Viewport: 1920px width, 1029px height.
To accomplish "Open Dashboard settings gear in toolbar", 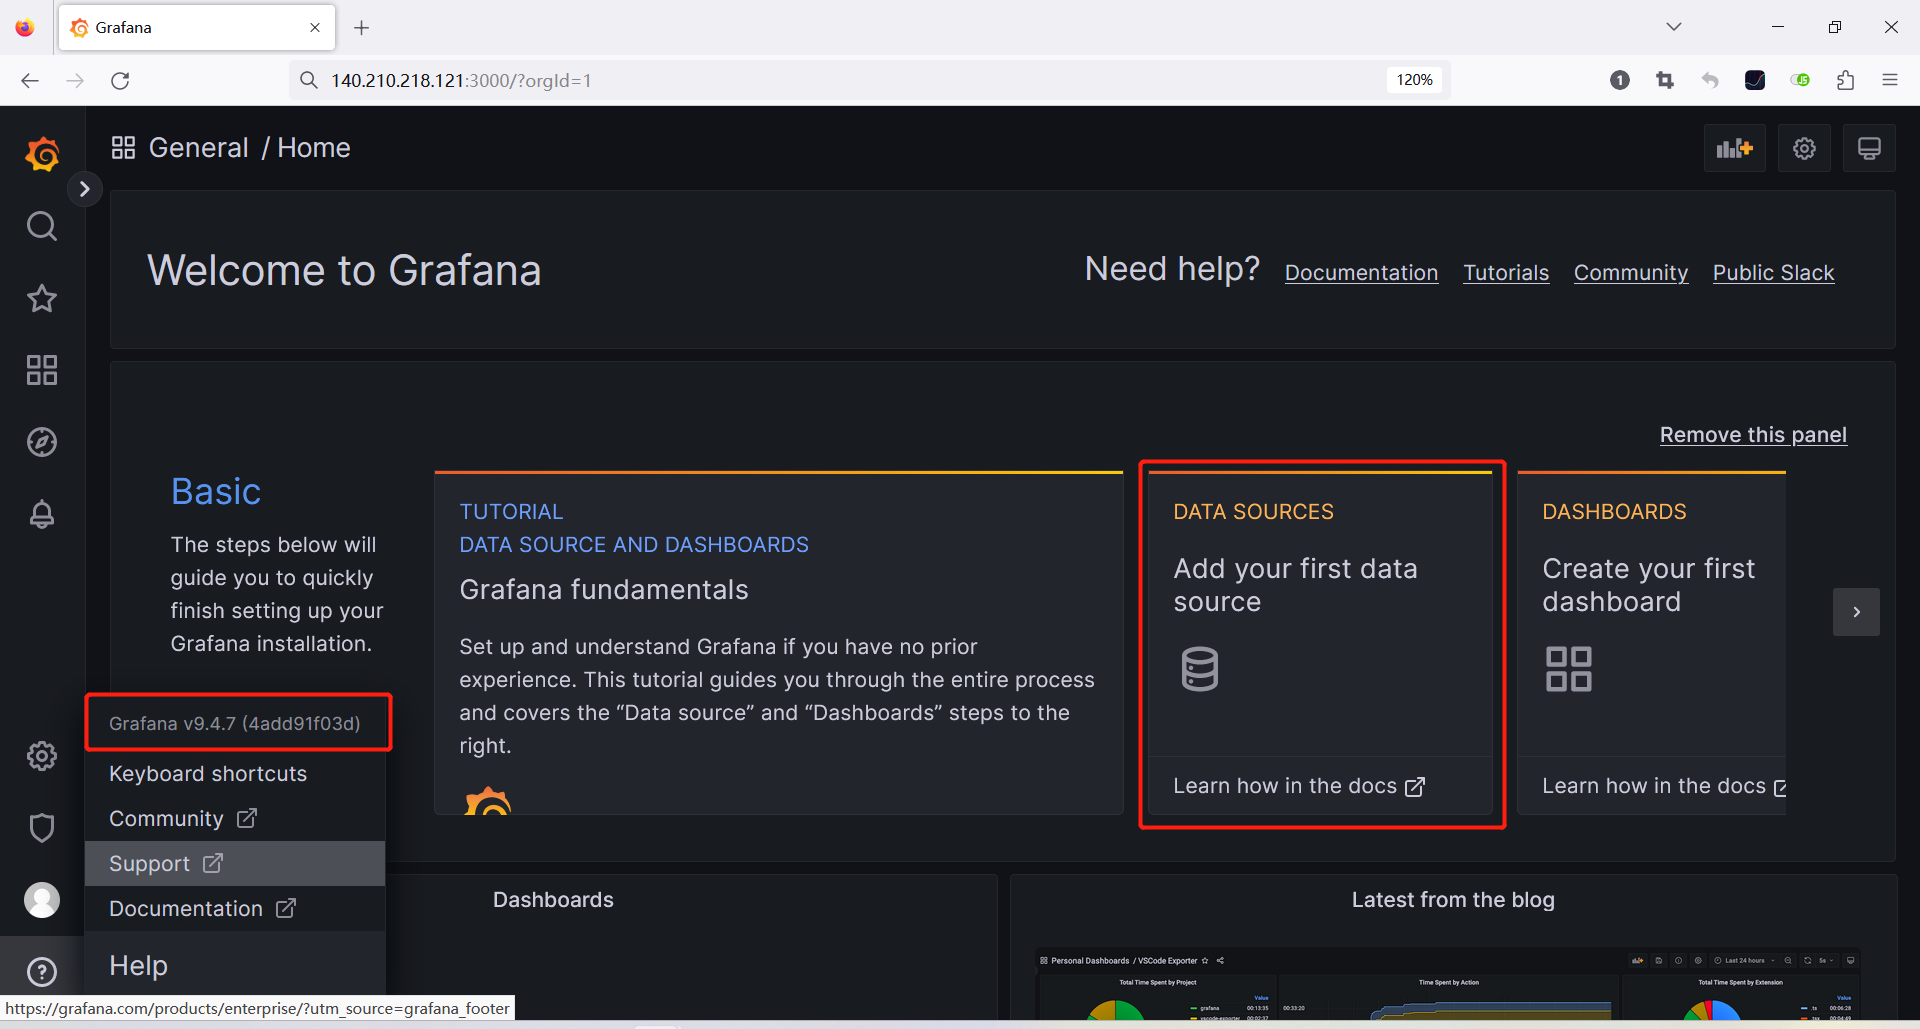I will (1804, 149).
